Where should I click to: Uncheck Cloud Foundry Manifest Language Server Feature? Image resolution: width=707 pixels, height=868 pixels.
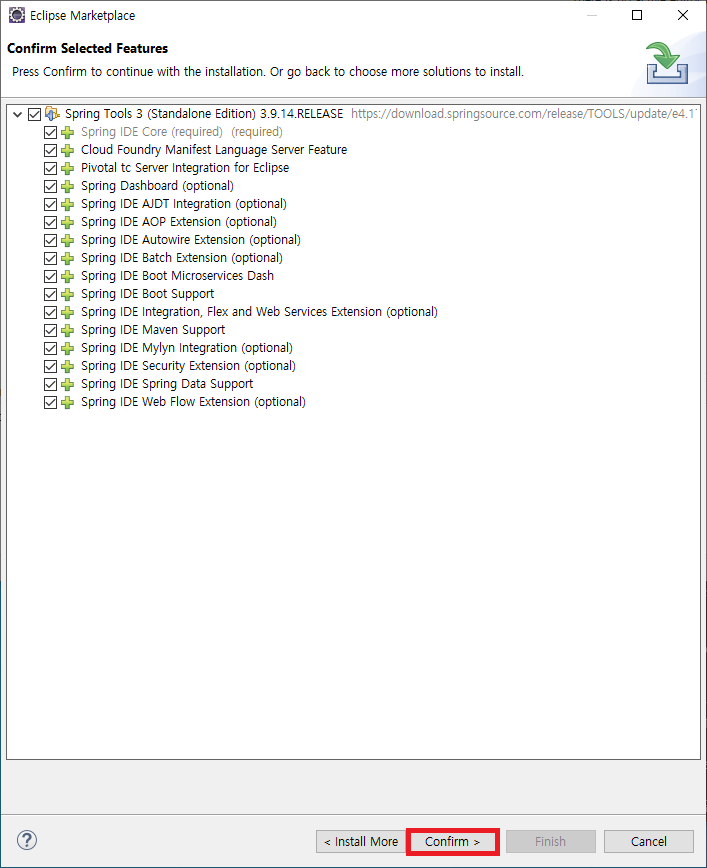tap(50, 151)
